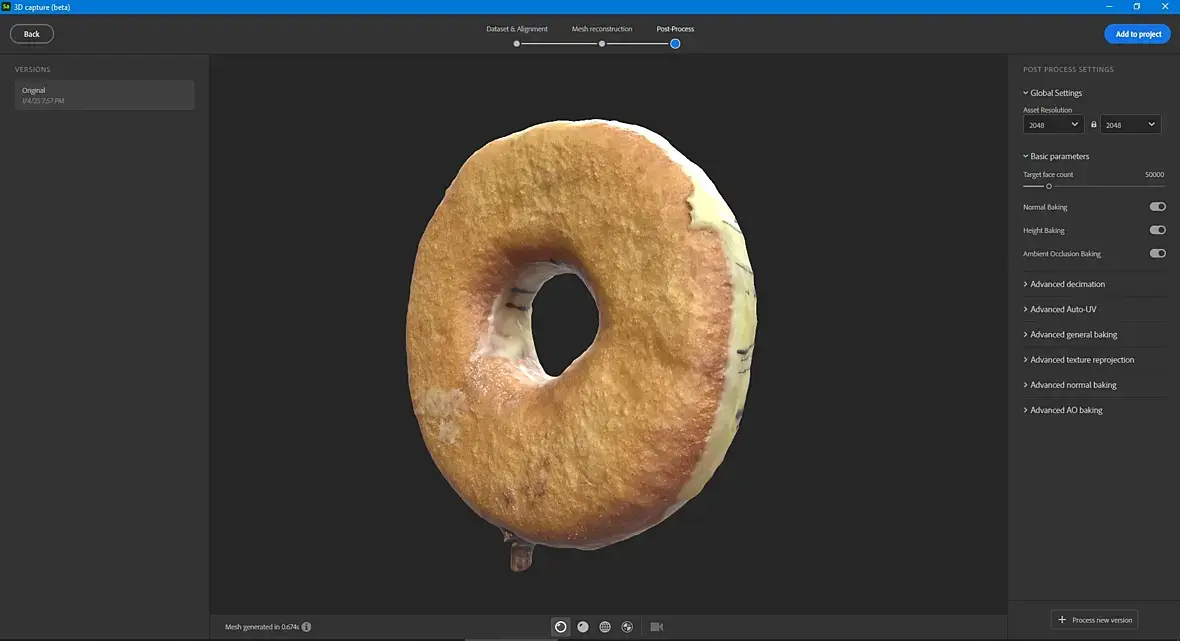Open the second Asset Resolution 2048 dropdown
Image resolution: width=1180 pixels, height=641 pixels.
(x=1130, y=125)
